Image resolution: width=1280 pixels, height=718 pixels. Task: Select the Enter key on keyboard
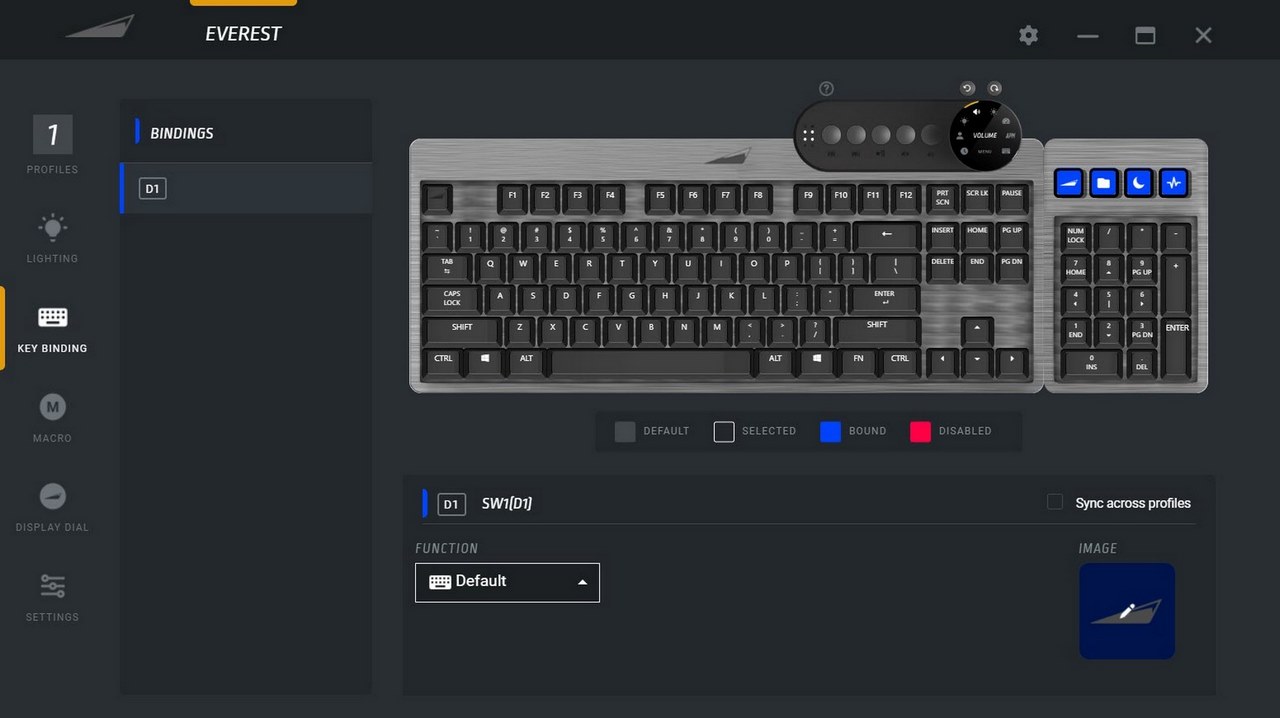884,298
